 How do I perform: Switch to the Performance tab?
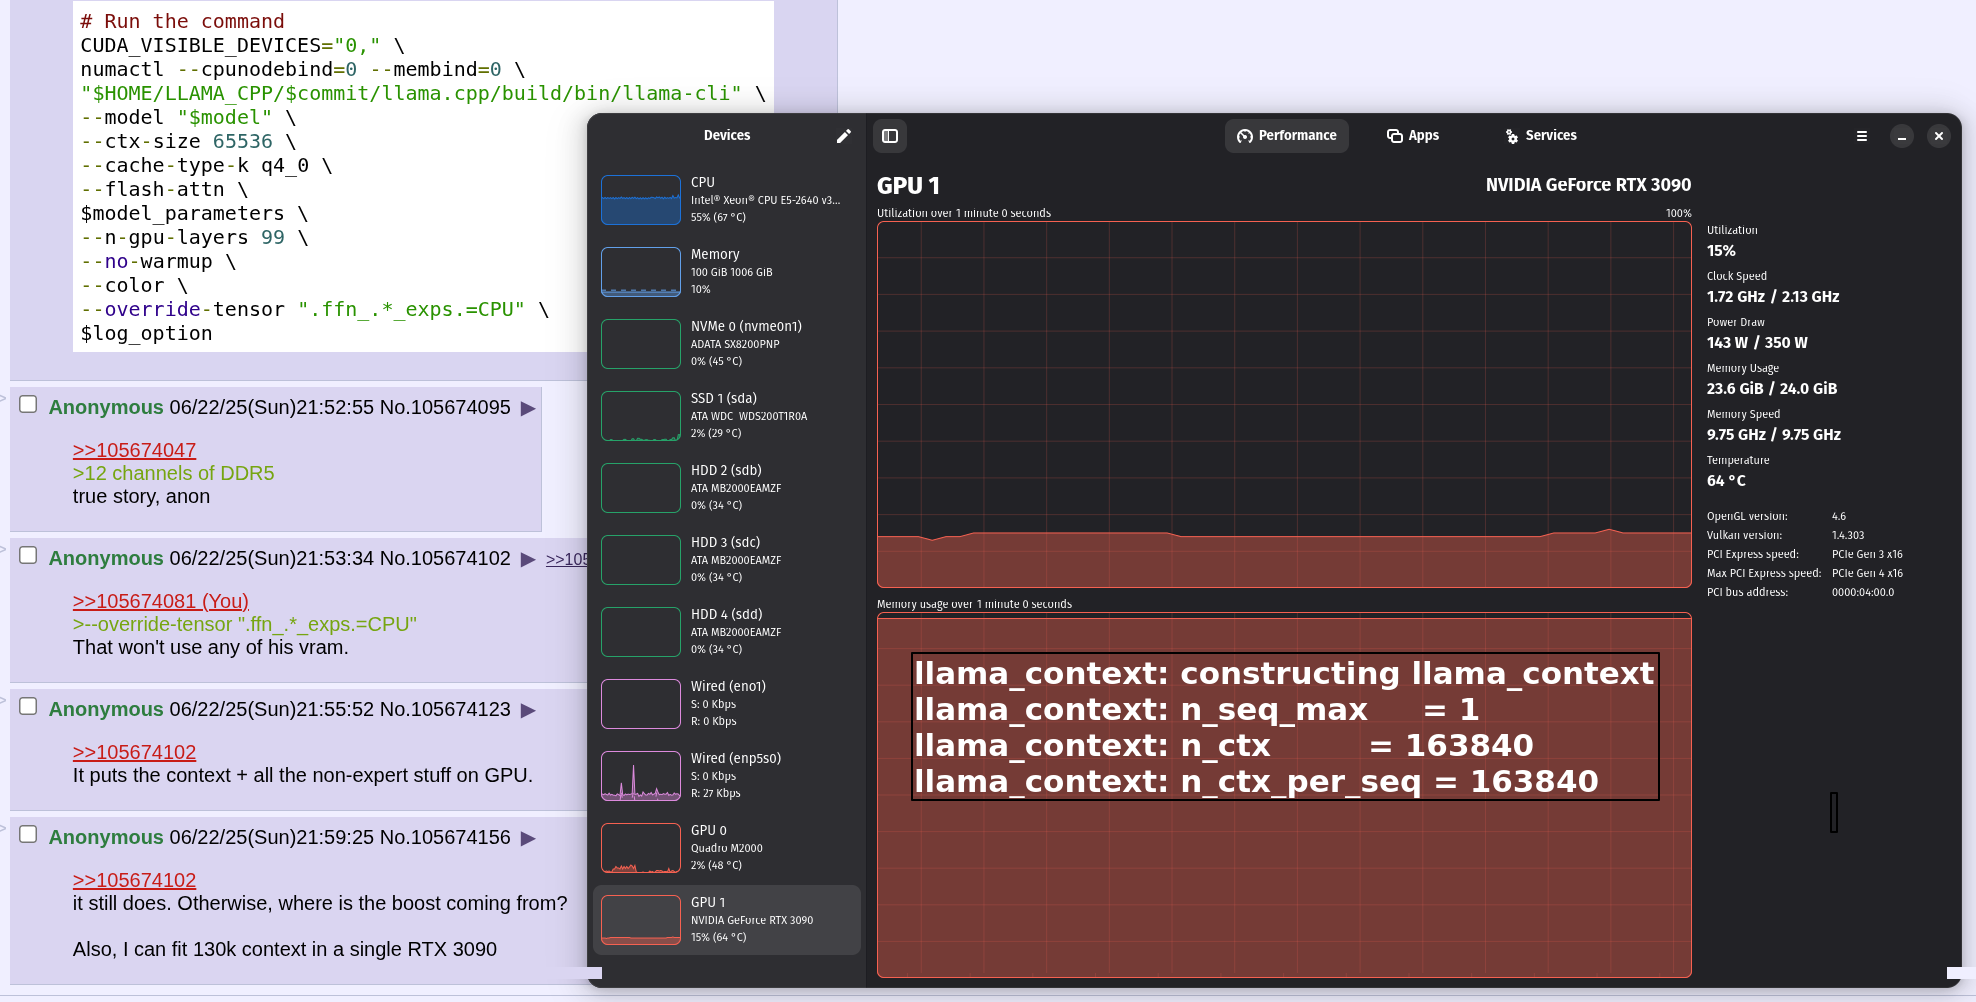click(x=1287, y=136)
